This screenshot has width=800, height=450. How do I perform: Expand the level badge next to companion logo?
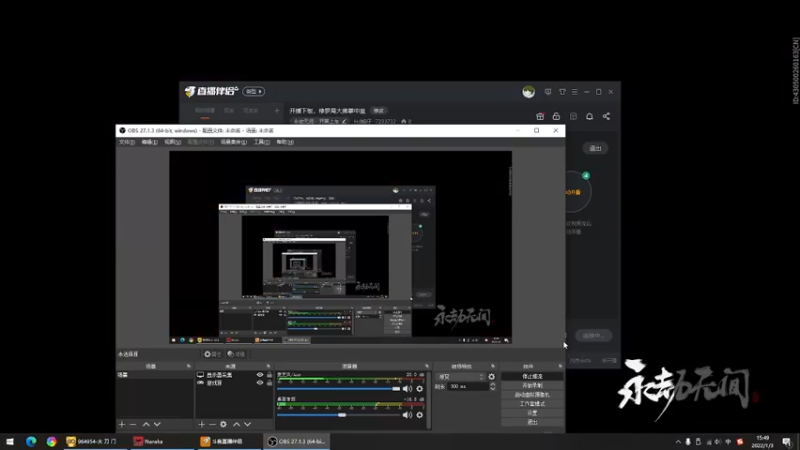click(254, 91)
